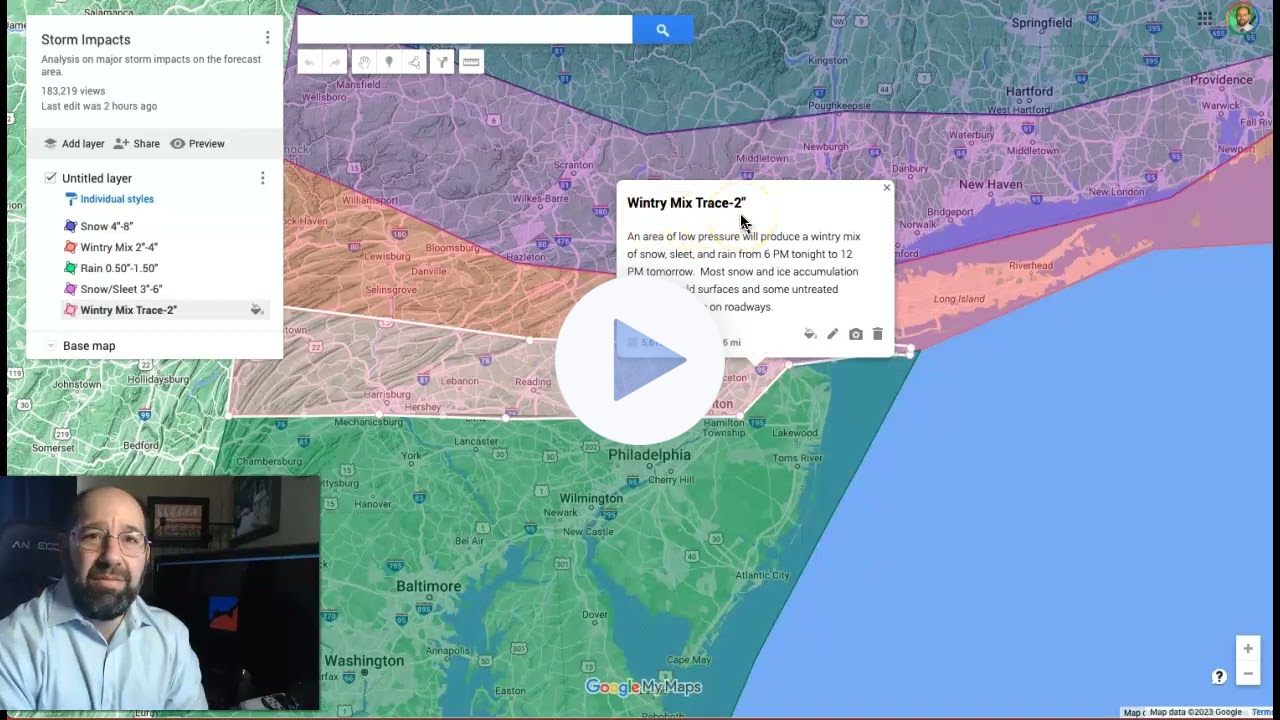Open Individual styles link

pos(108,199)
